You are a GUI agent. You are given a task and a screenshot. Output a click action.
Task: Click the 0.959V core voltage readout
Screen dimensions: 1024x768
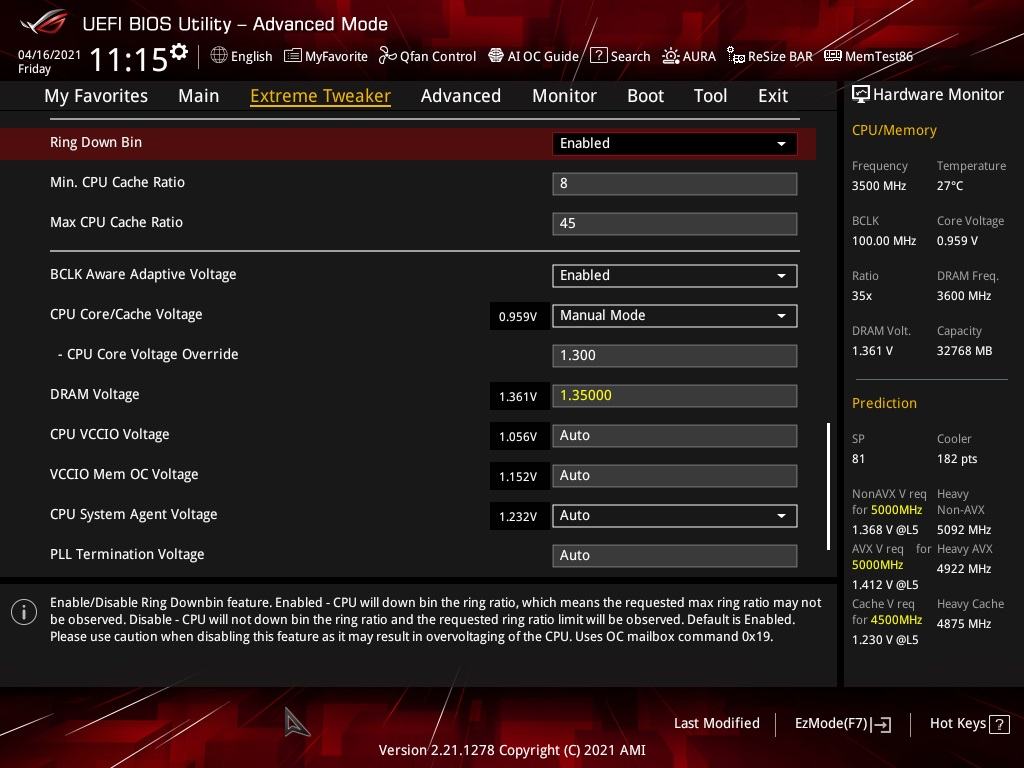(518, 317)
